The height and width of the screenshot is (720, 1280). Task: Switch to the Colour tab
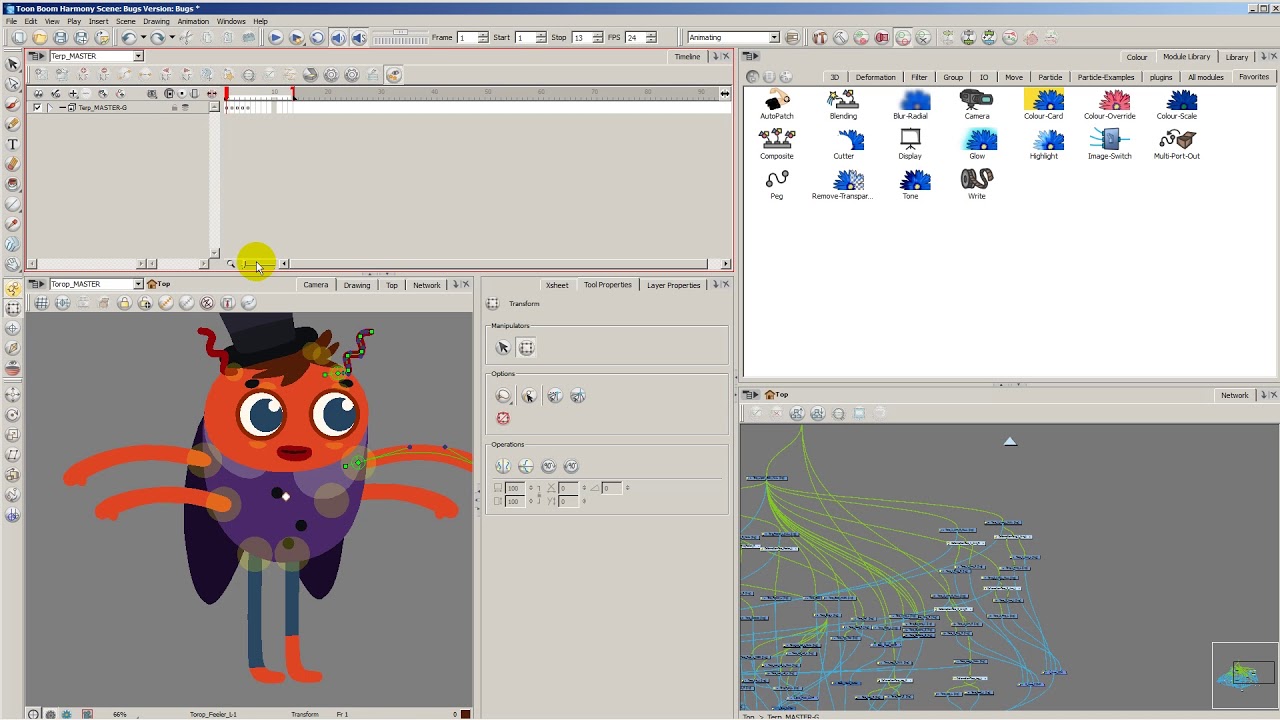(1137, 57)
